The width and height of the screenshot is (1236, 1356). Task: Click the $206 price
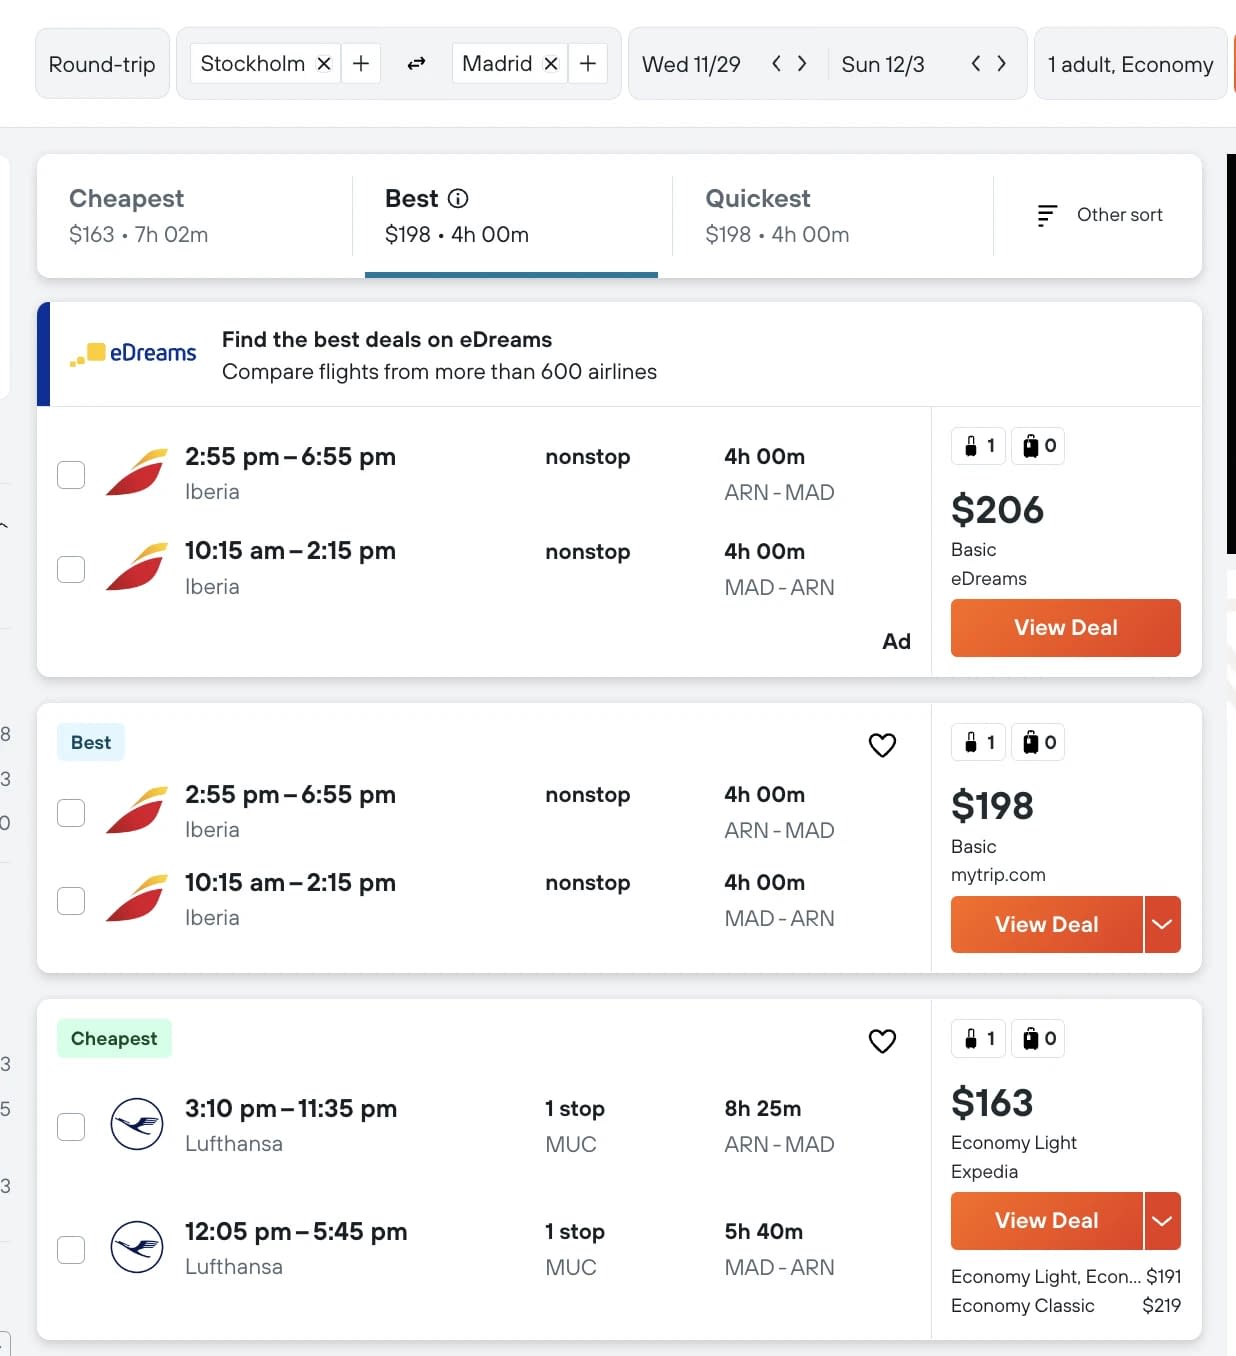pos(997,510)
